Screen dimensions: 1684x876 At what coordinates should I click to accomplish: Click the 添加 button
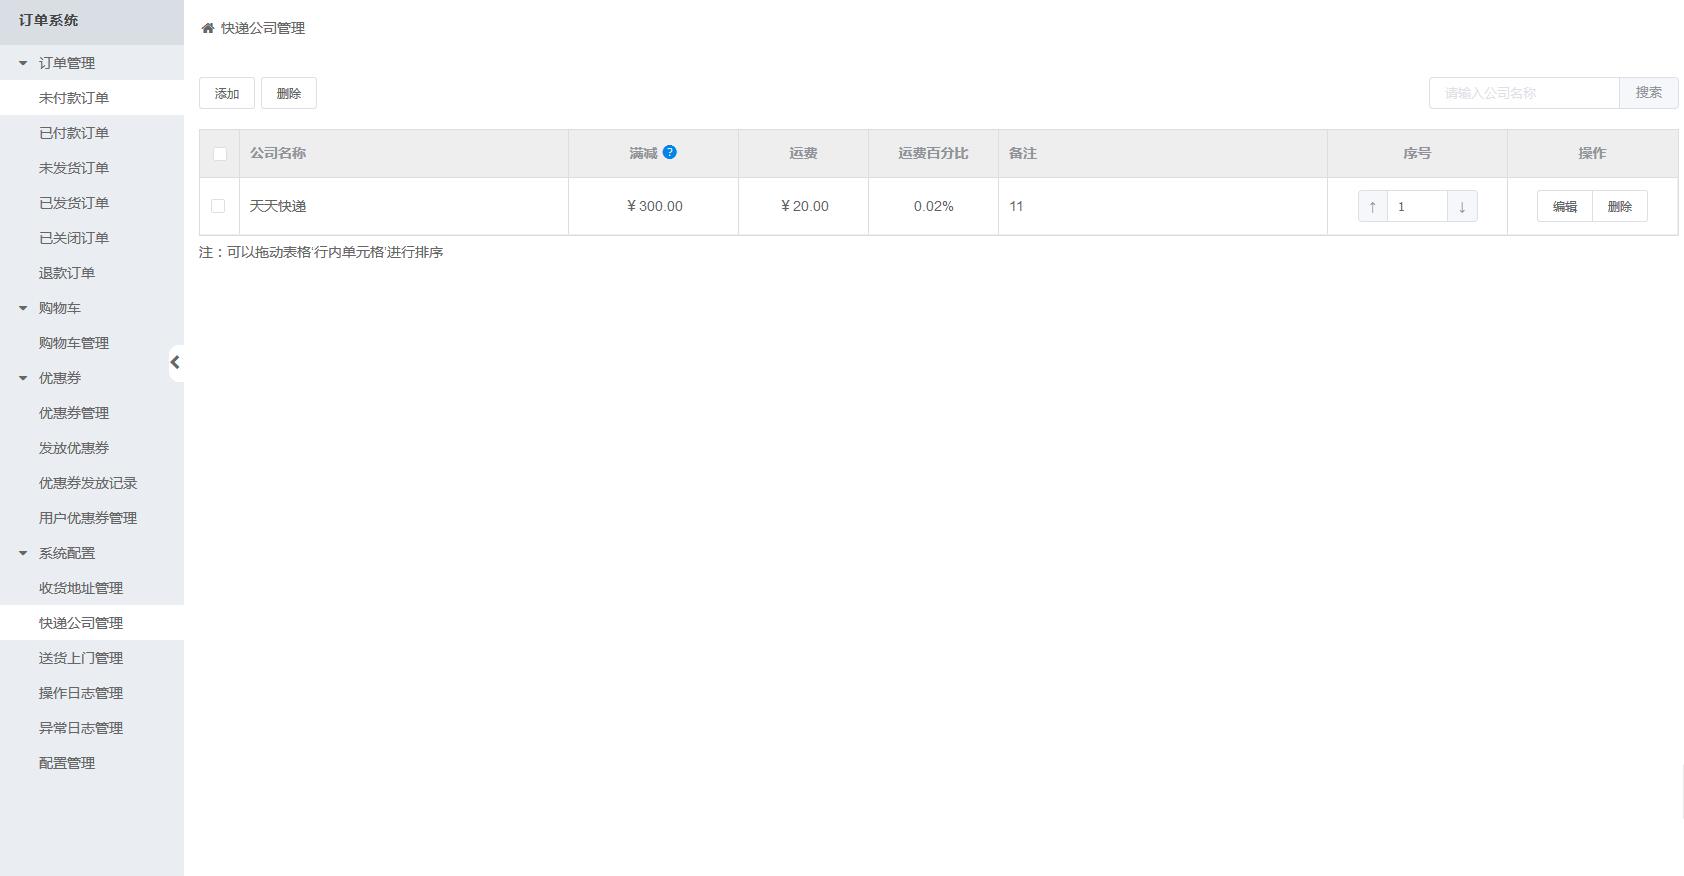(x=227, y=93)
